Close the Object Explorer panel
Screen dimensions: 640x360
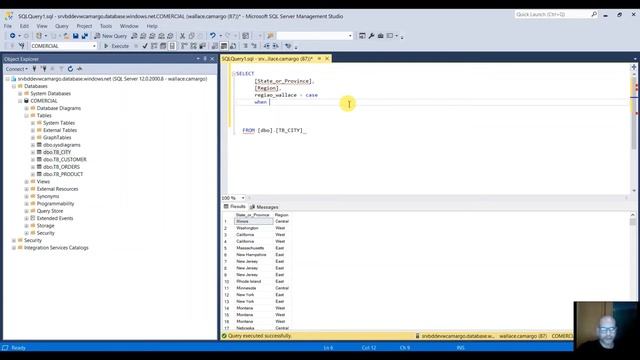(x=212, y=59)
